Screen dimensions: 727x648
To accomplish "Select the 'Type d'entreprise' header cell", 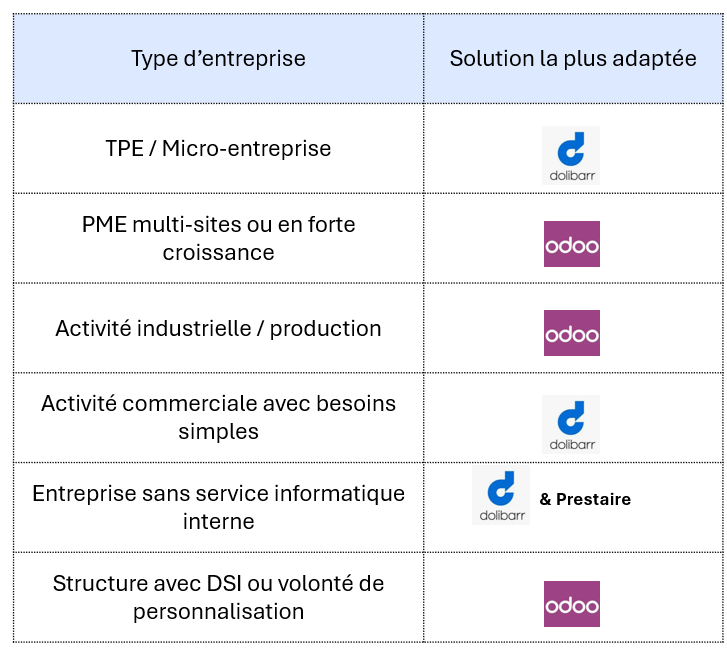I will pos(218,58).
